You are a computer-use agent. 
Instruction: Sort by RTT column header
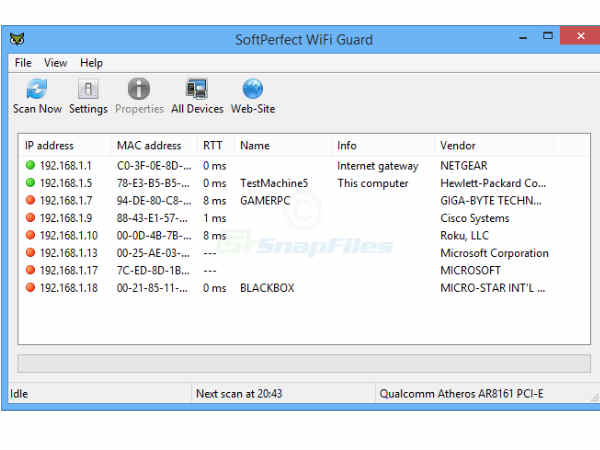pyautogui.click(x=212, y=145)
